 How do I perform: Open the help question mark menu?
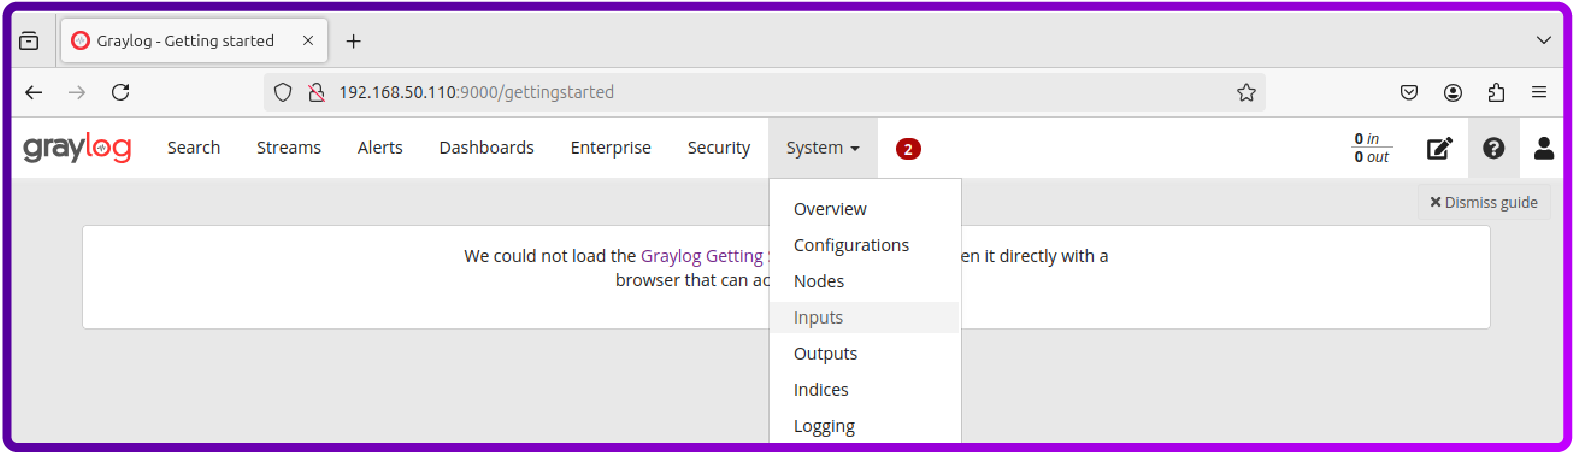(x=1494, y=148)
